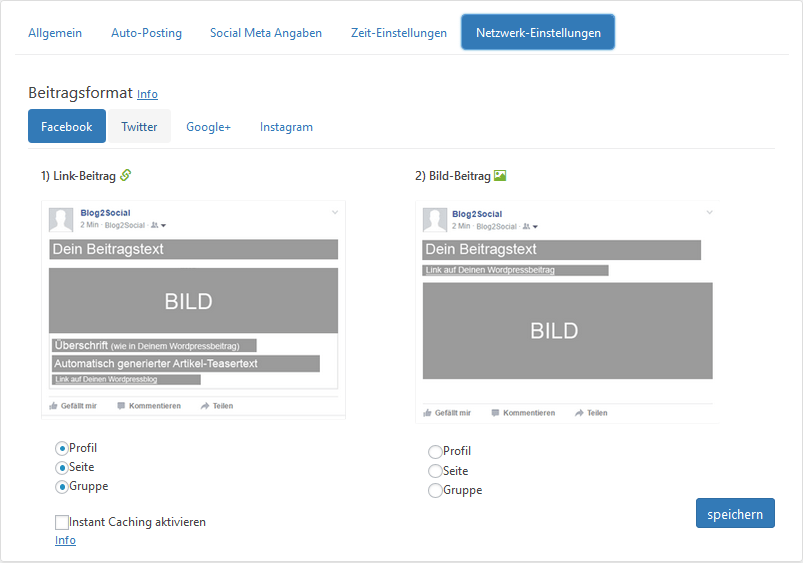
Task: Select Profil radio under Link-Beitrag
Action: click(61, 449)
